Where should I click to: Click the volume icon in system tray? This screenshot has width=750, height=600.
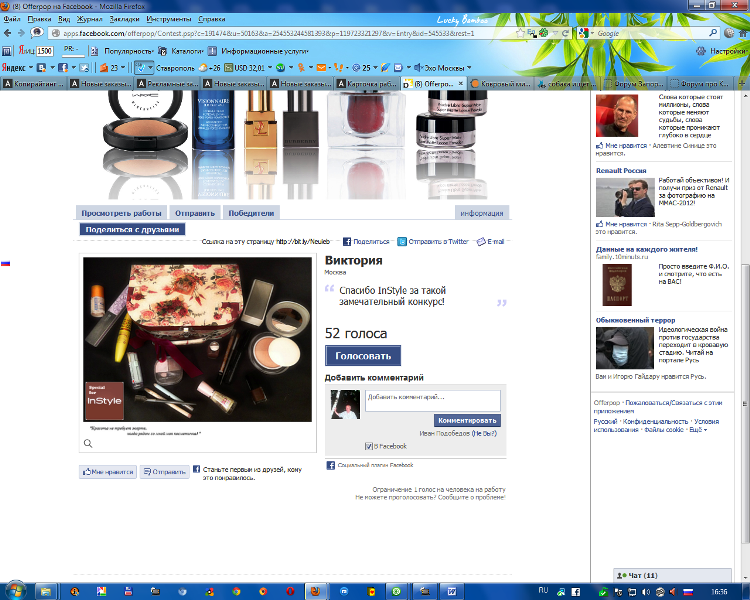coord(646,592)
